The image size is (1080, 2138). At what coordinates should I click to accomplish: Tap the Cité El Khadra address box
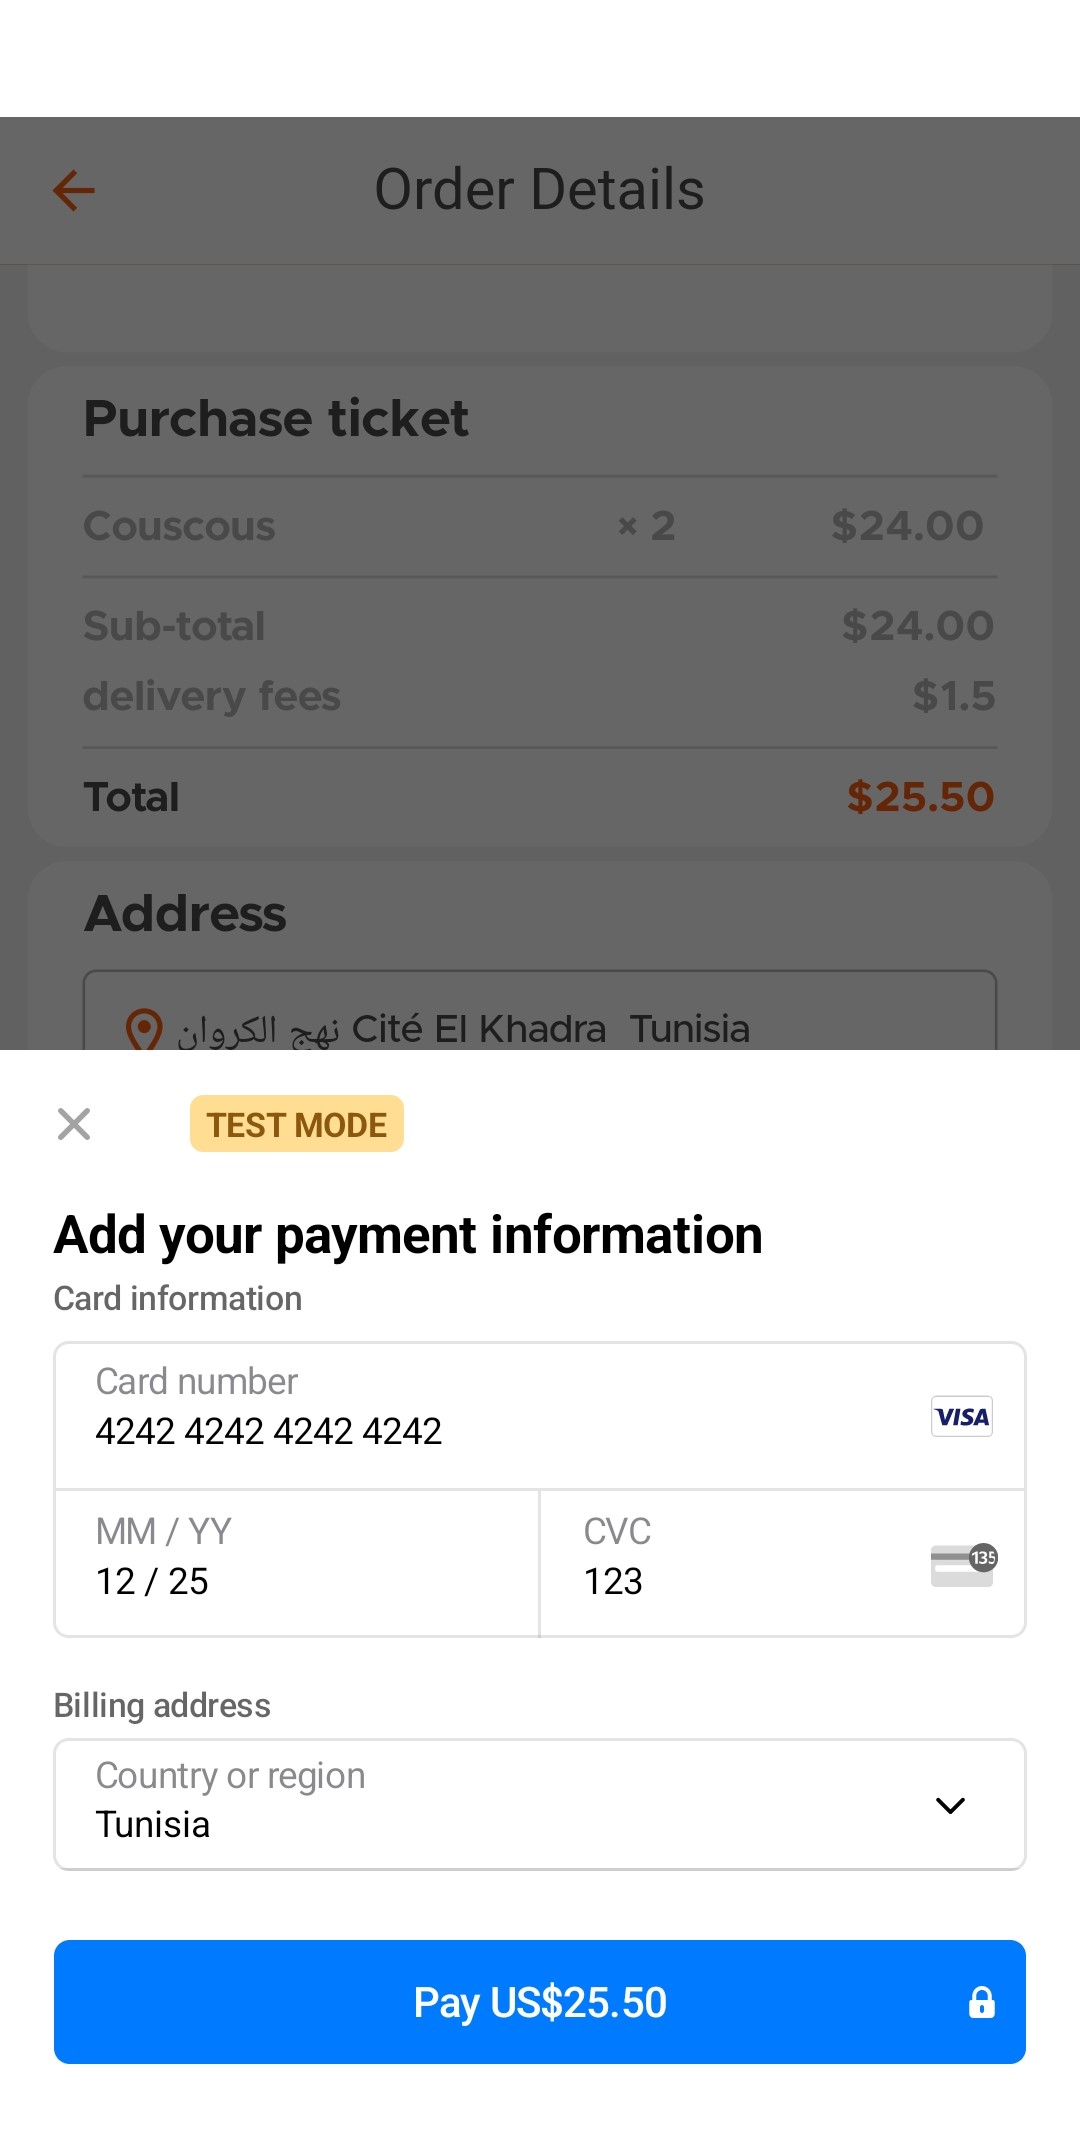click(x=540, y=1012)
